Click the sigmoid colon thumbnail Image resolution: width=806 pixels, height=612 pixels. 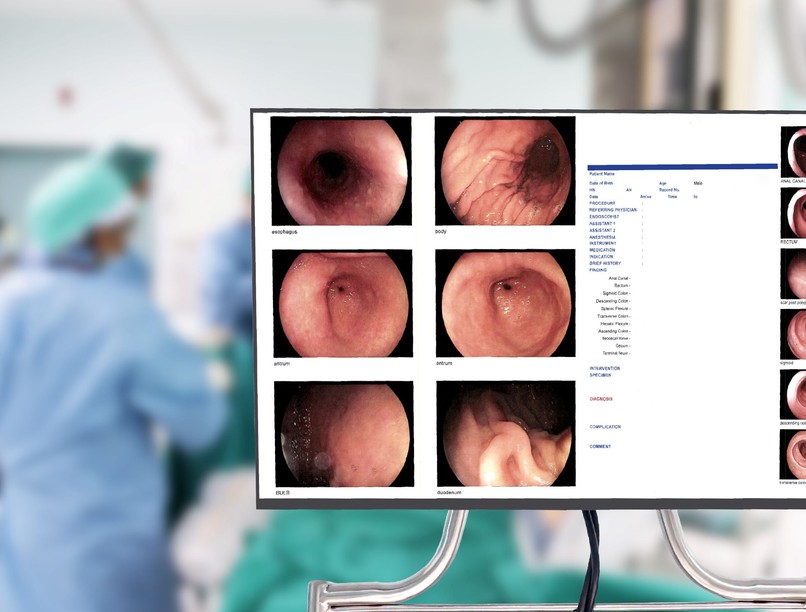pyautogui.click(x=794, y=334)
